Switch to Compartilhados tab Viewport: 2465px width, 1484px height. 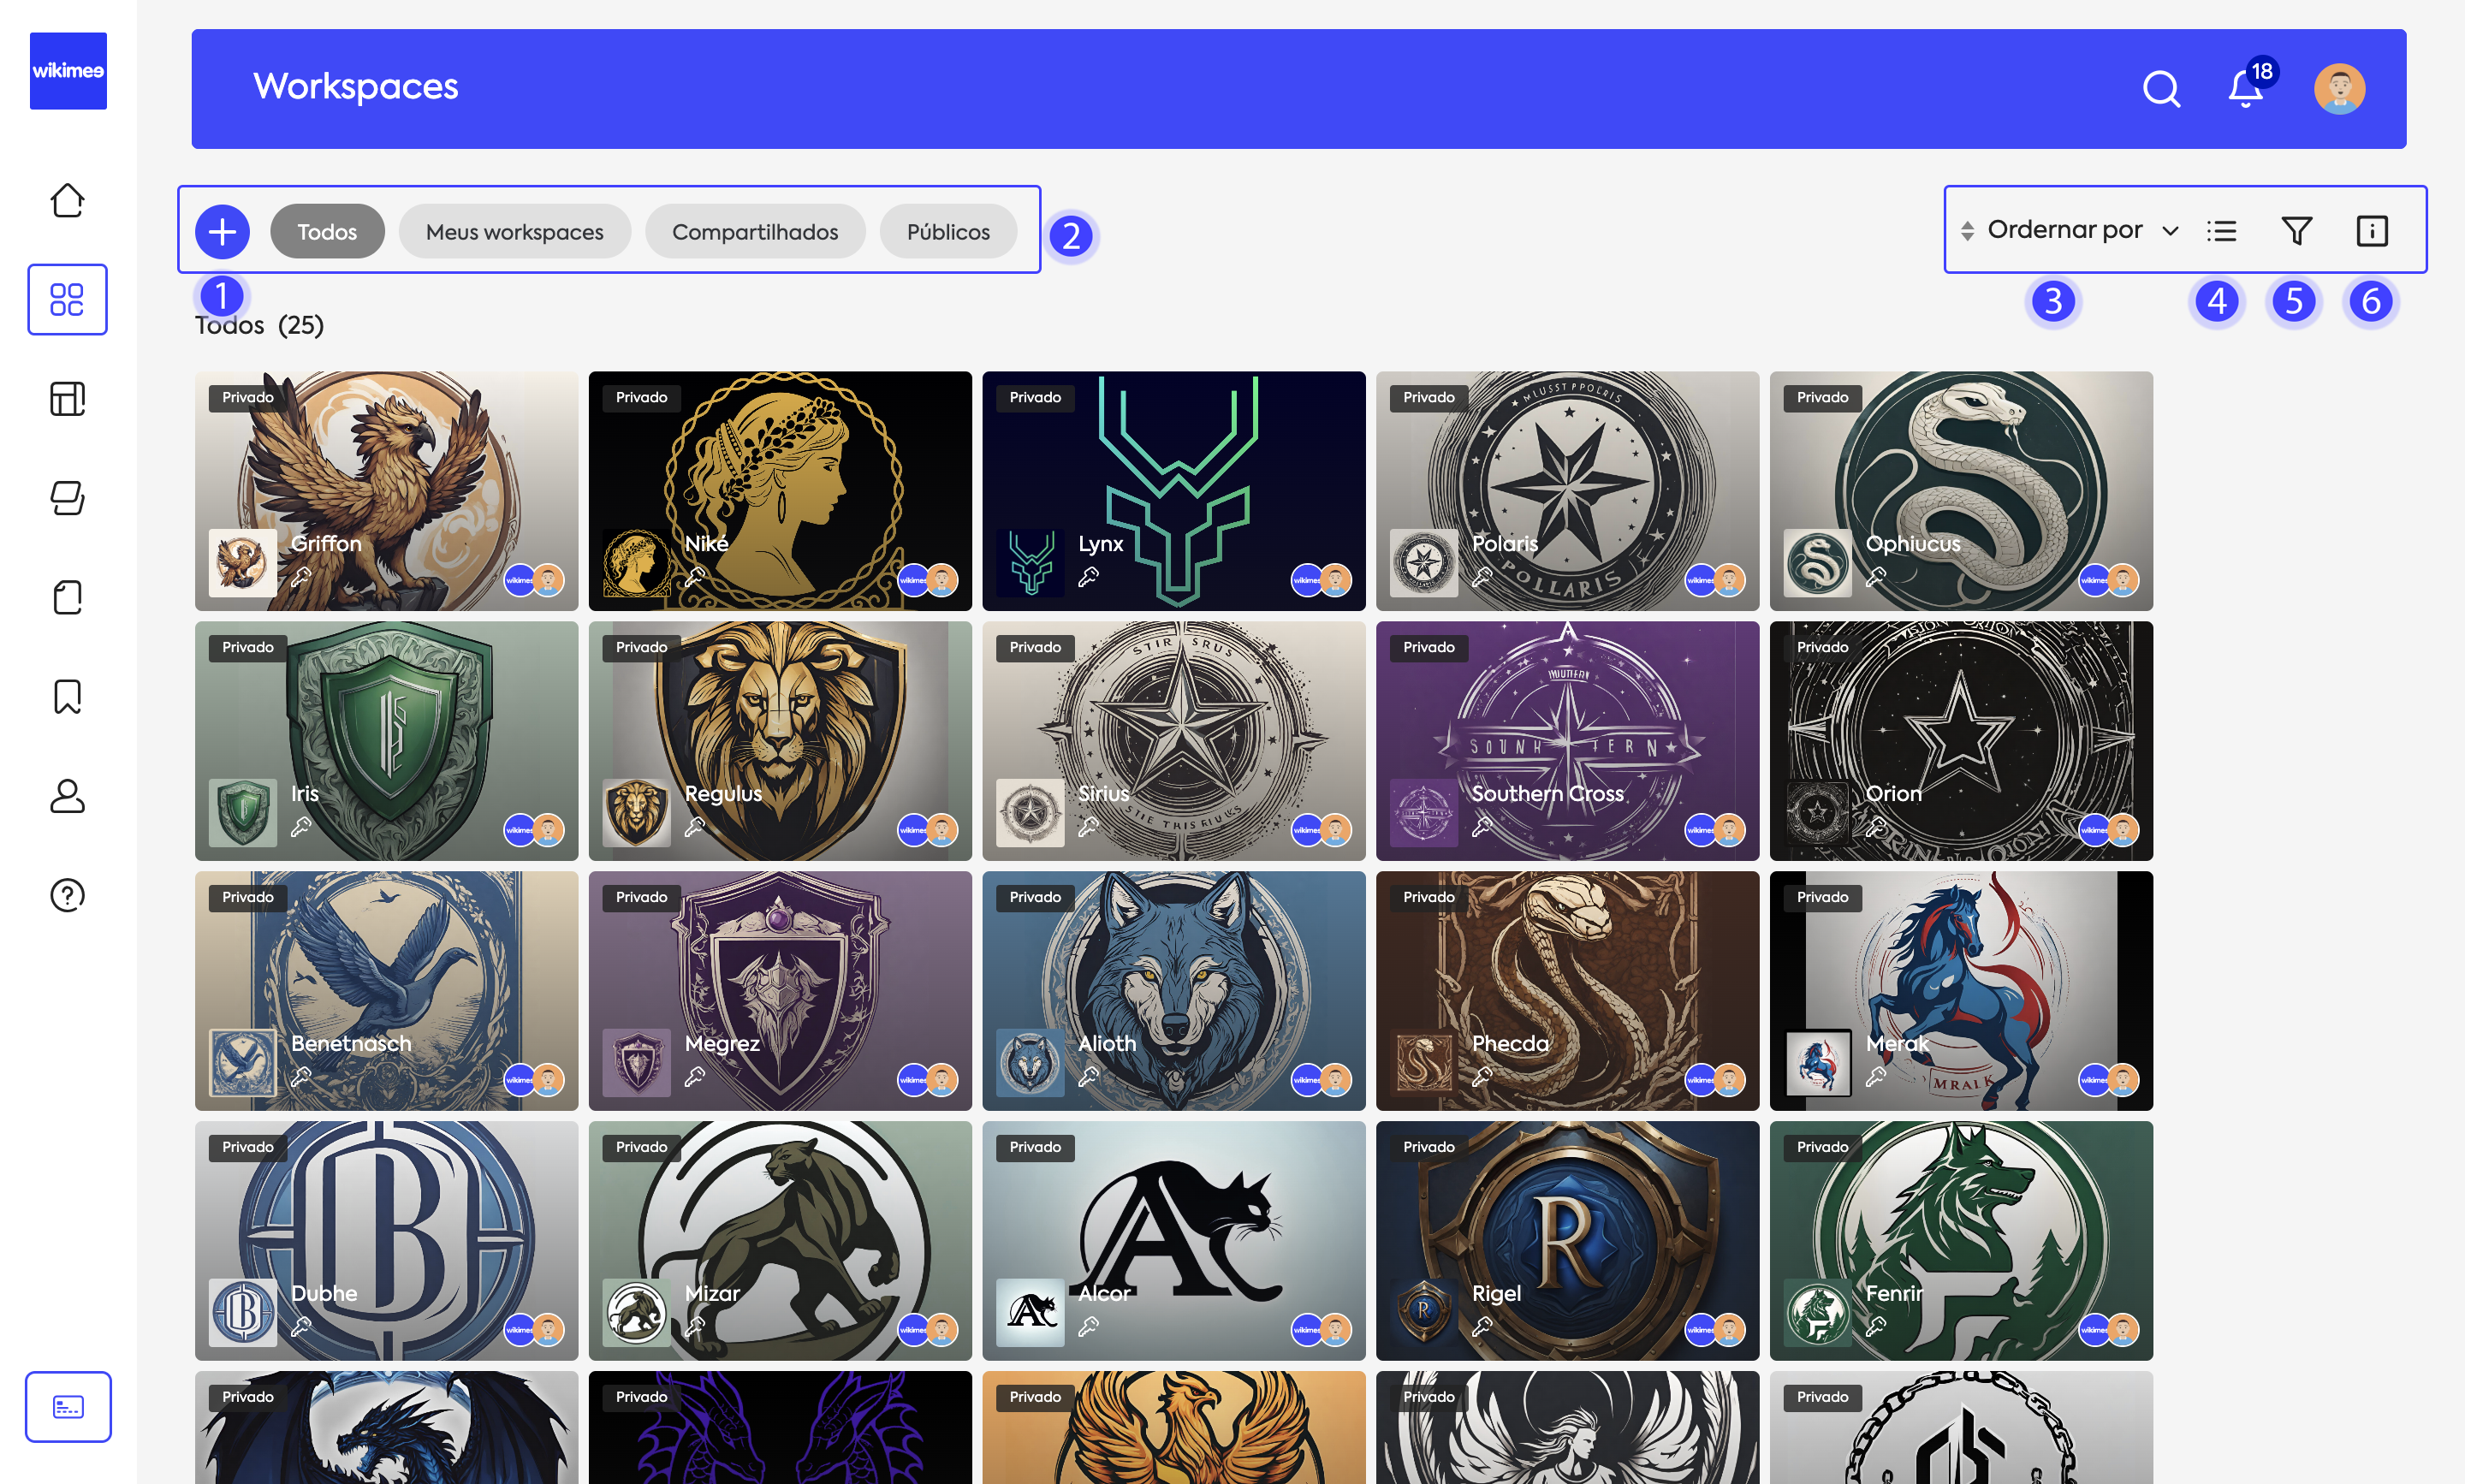[x=754, y=232]
